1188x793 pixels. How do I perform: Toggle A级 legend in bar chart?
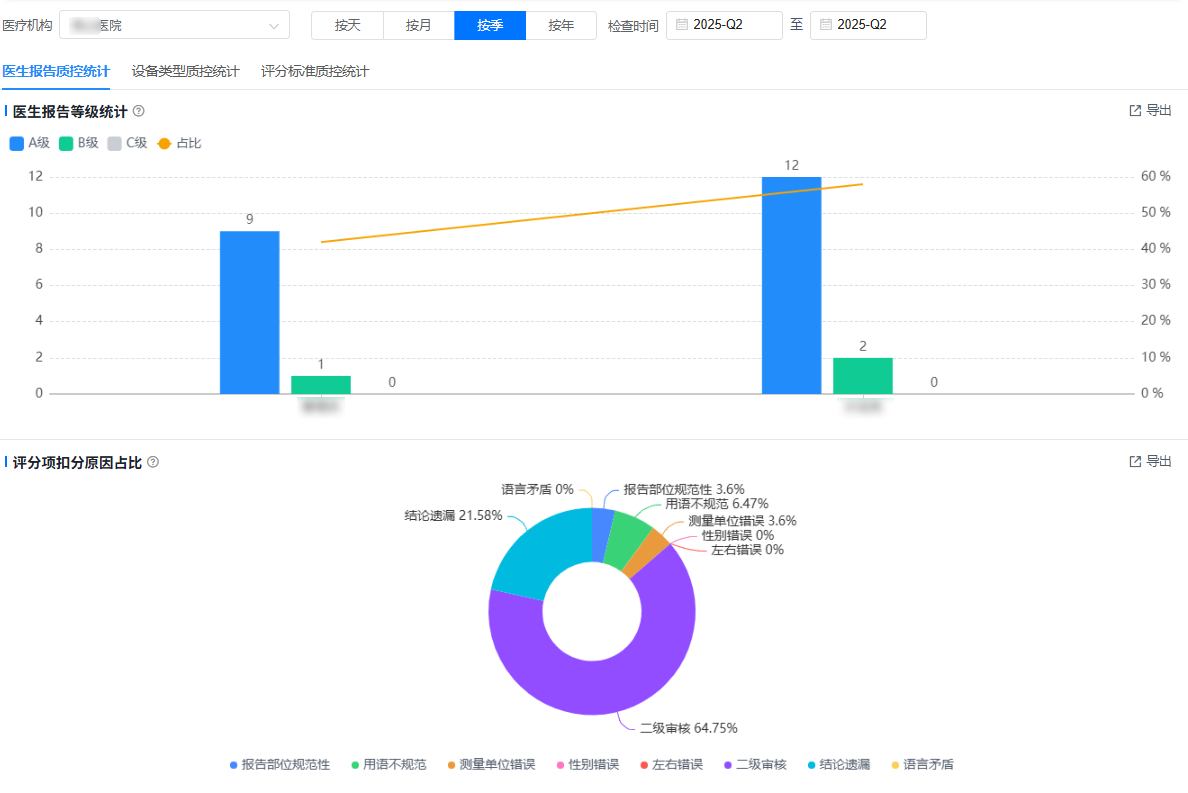(29, 143)
